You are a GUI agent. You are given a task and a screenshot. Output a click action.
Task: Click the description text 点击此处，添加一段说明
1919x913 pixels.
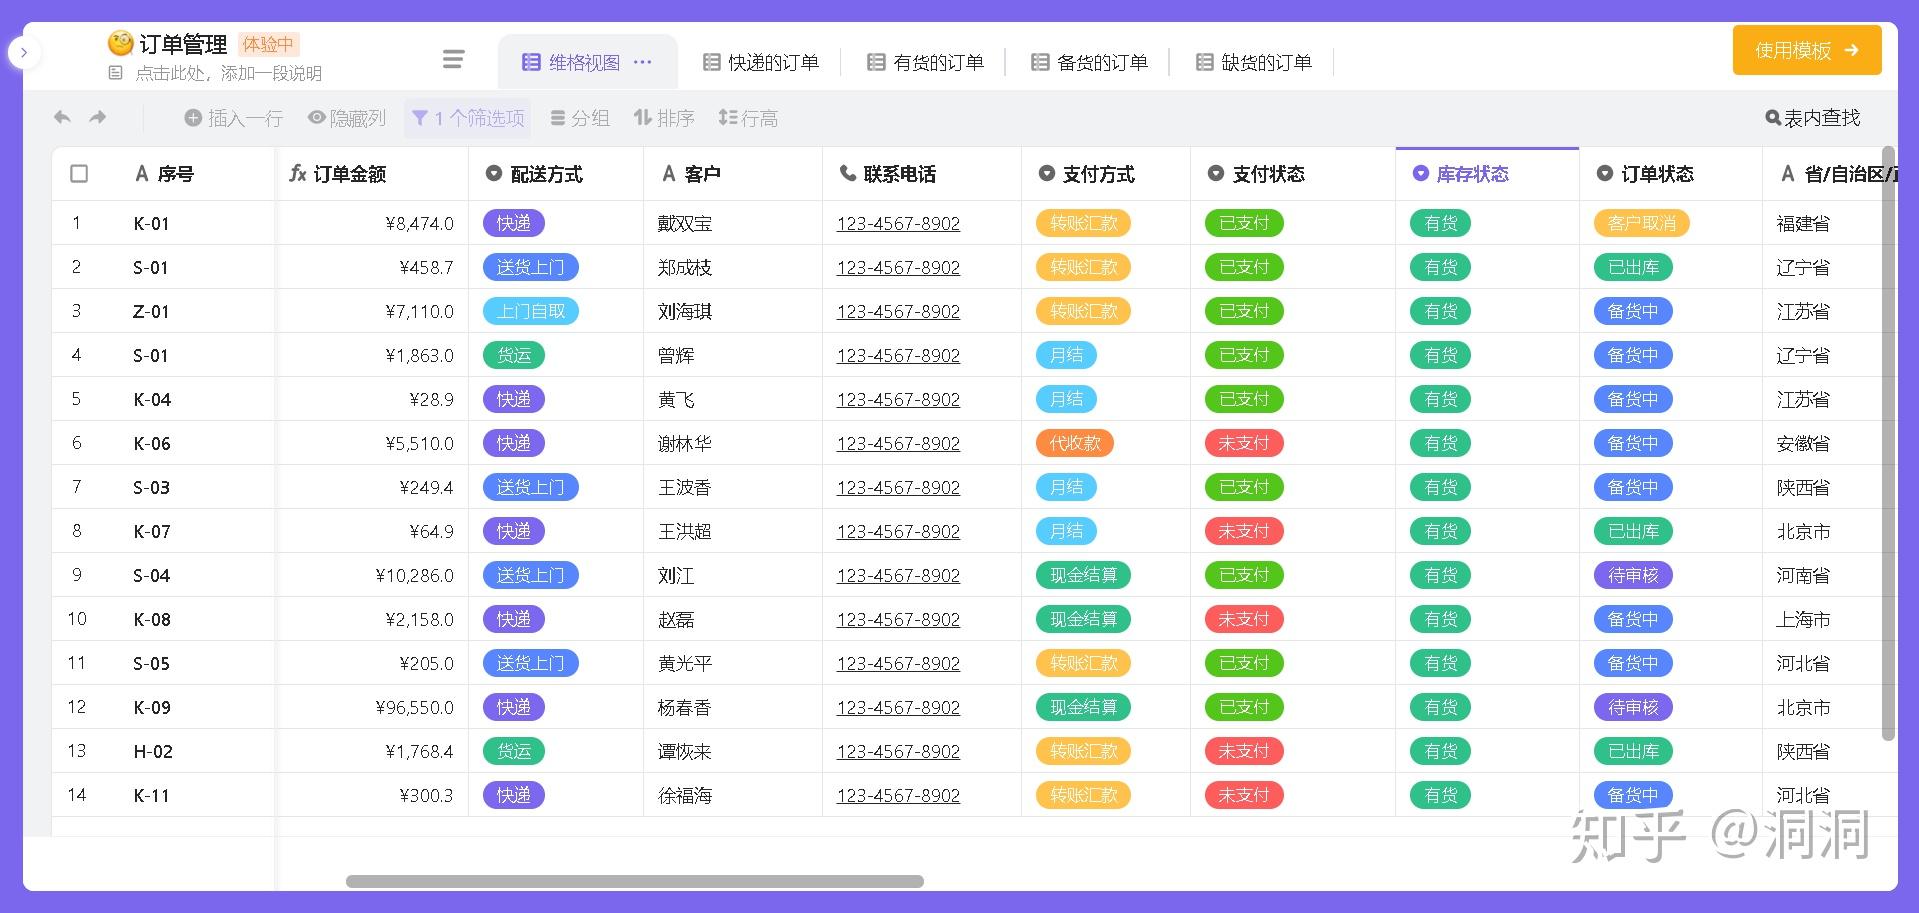[x=228, y=73]
